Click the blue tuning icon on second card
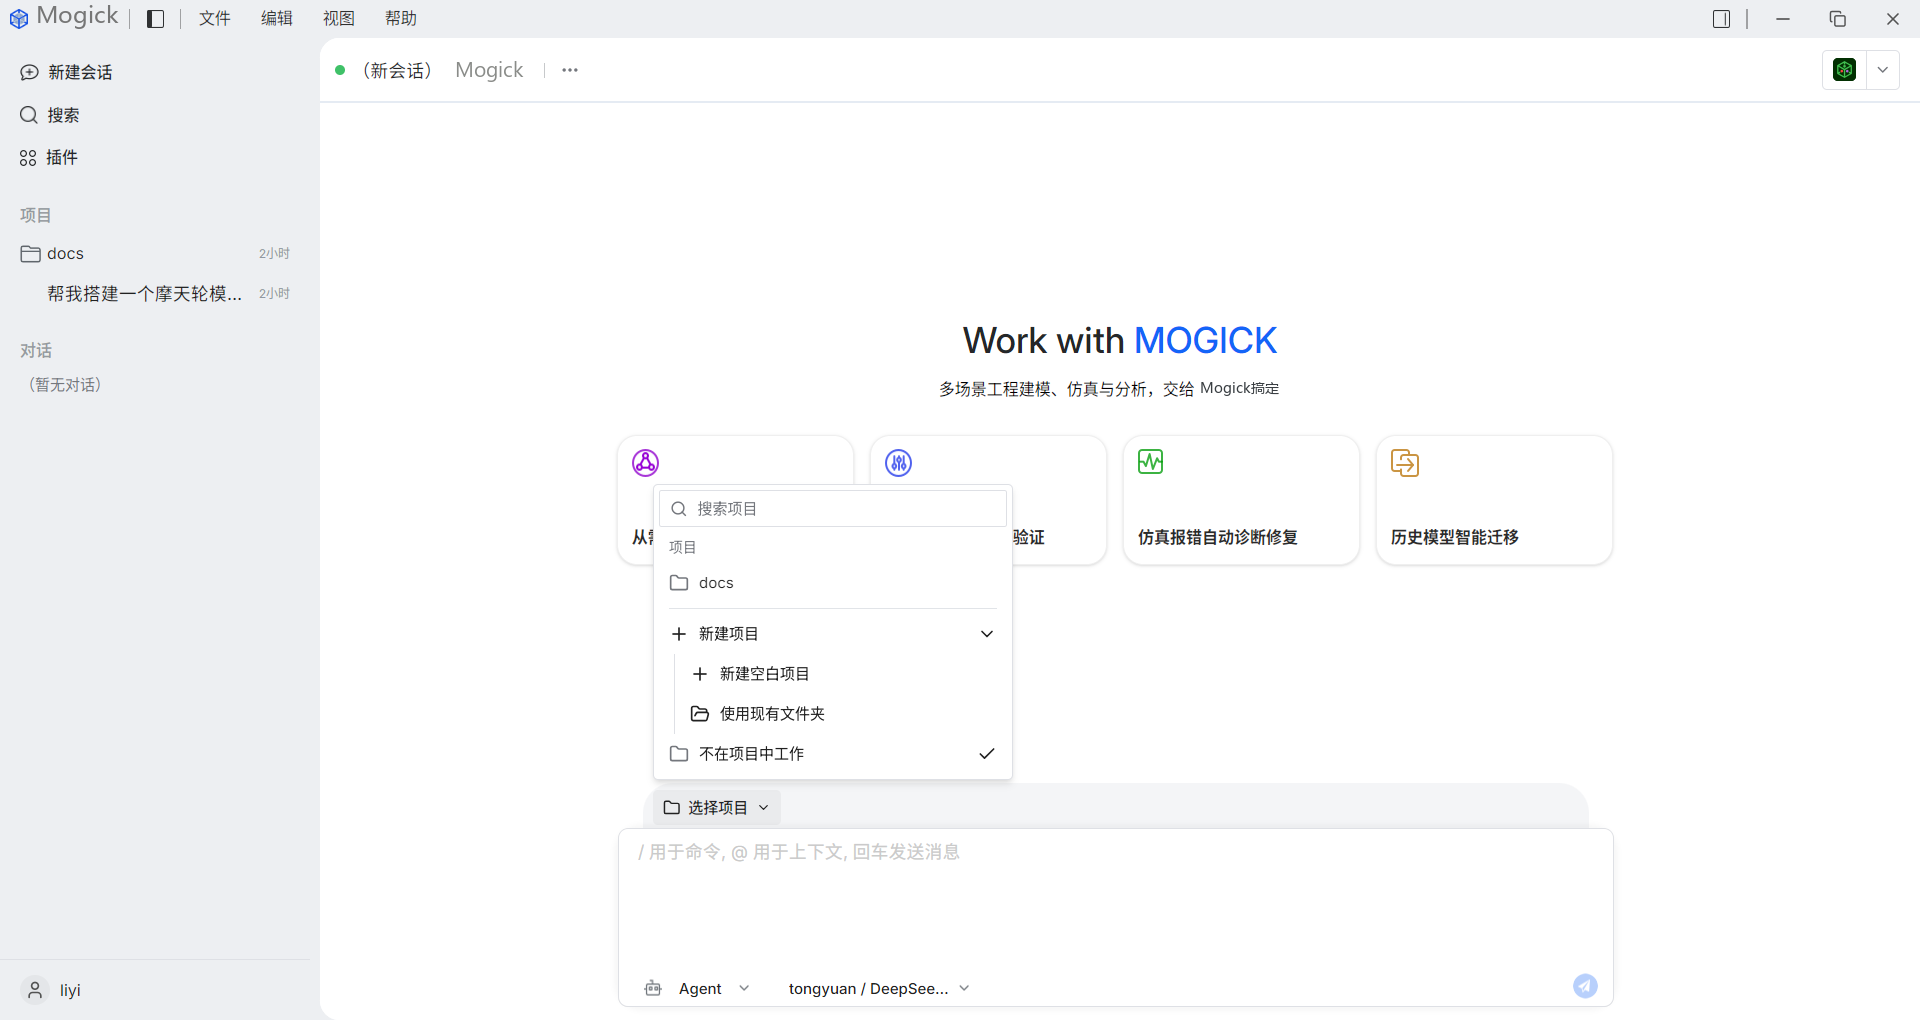Screen dimensions: 1920x1020 tap(899, 463)
